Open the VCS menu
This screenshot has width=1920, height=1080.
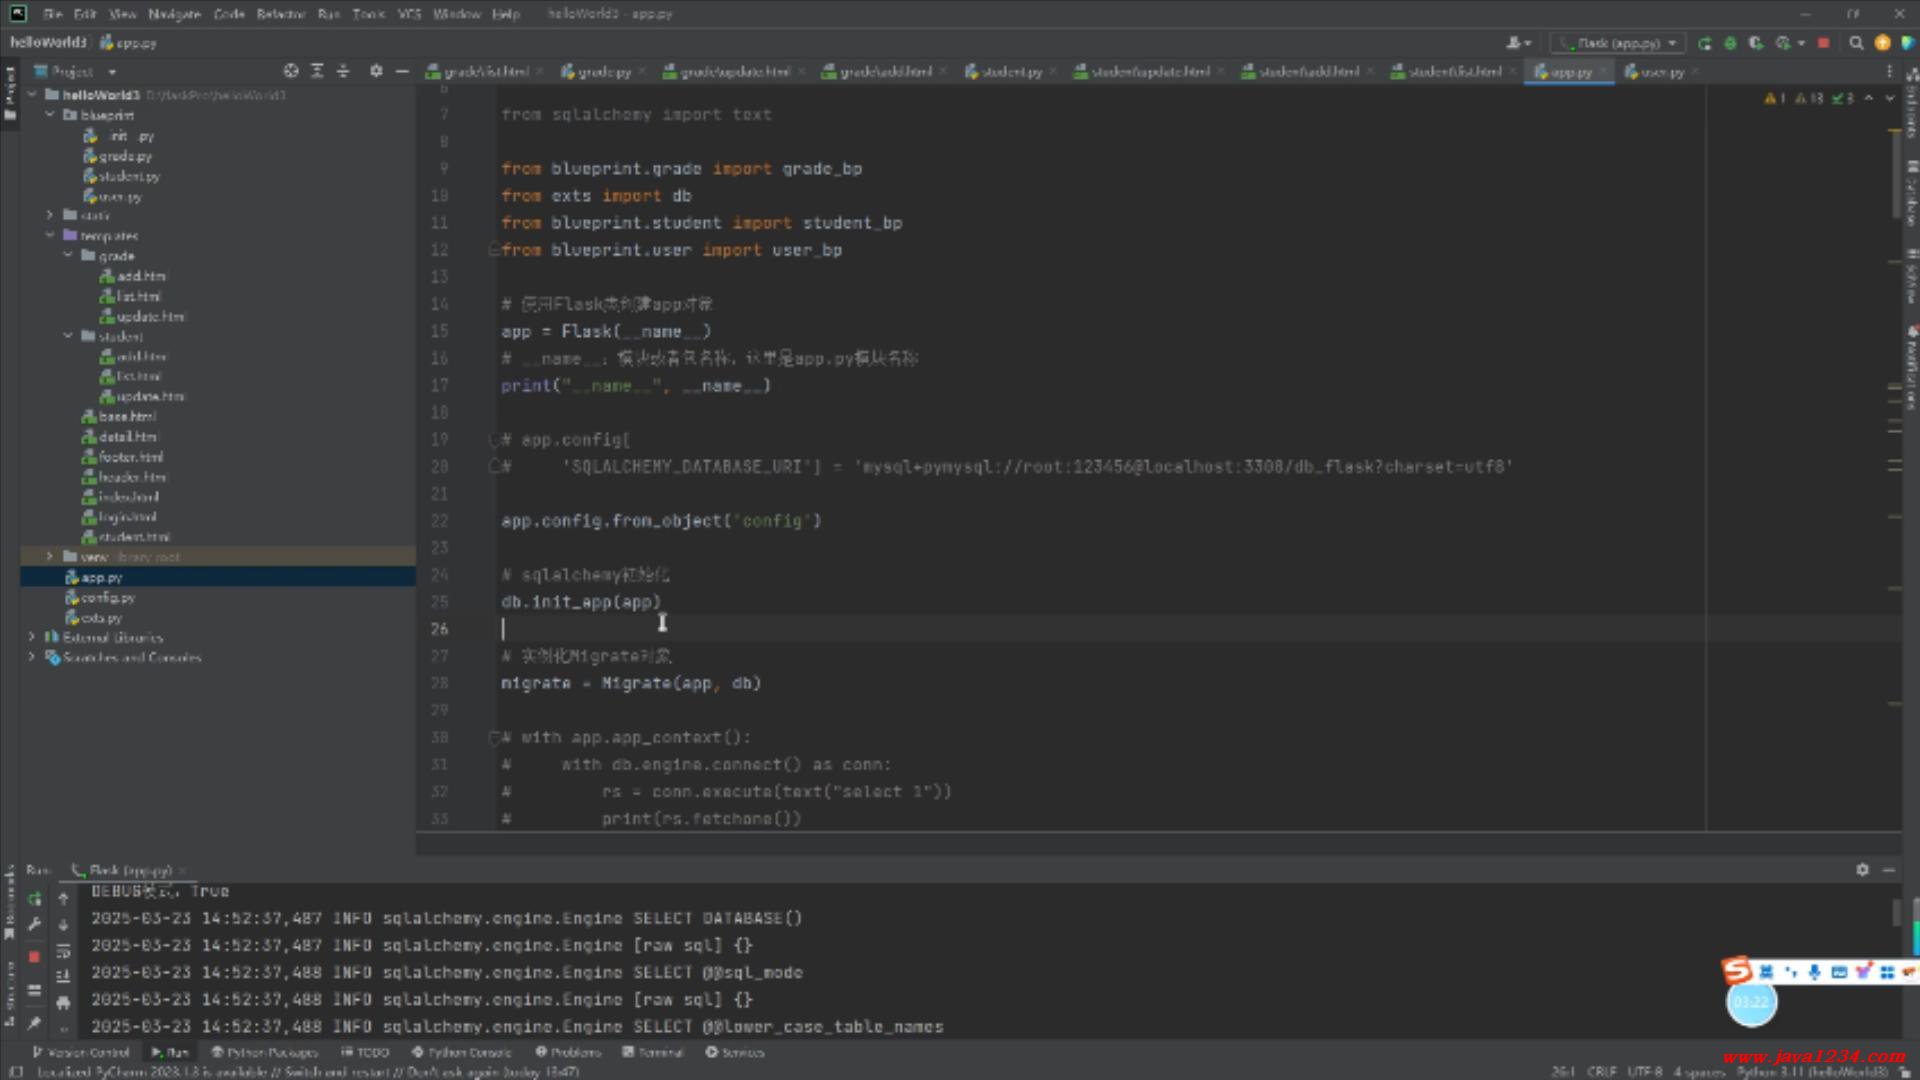pyautogui.click(x=409, y=14)
